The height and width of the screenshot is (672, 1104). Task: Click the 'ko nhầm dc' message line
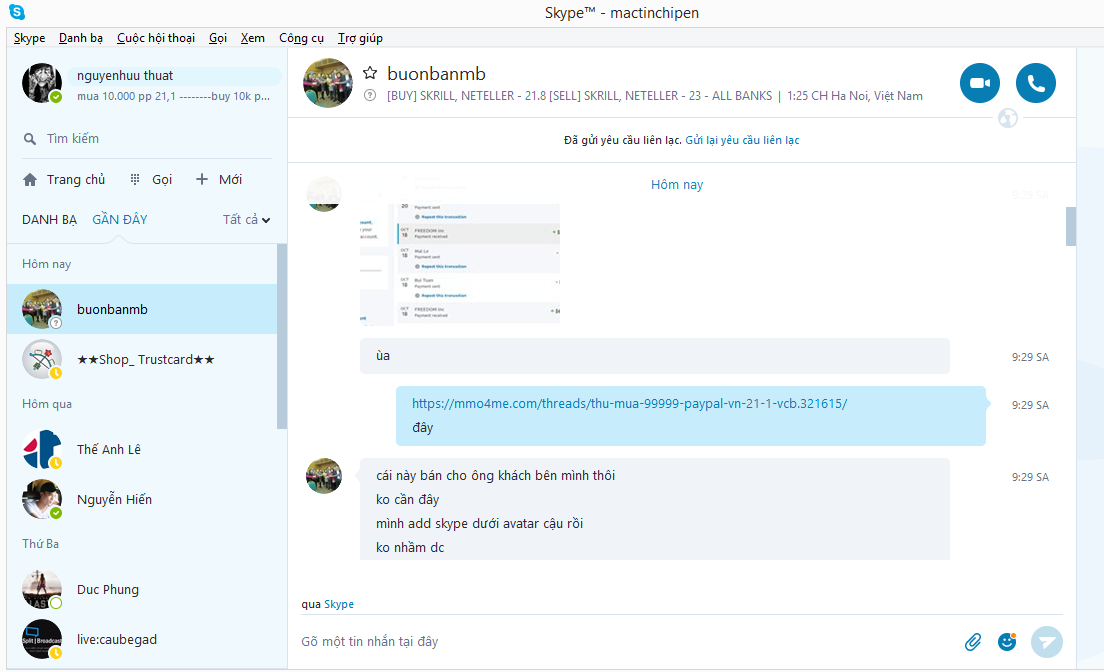pos(410,547)
